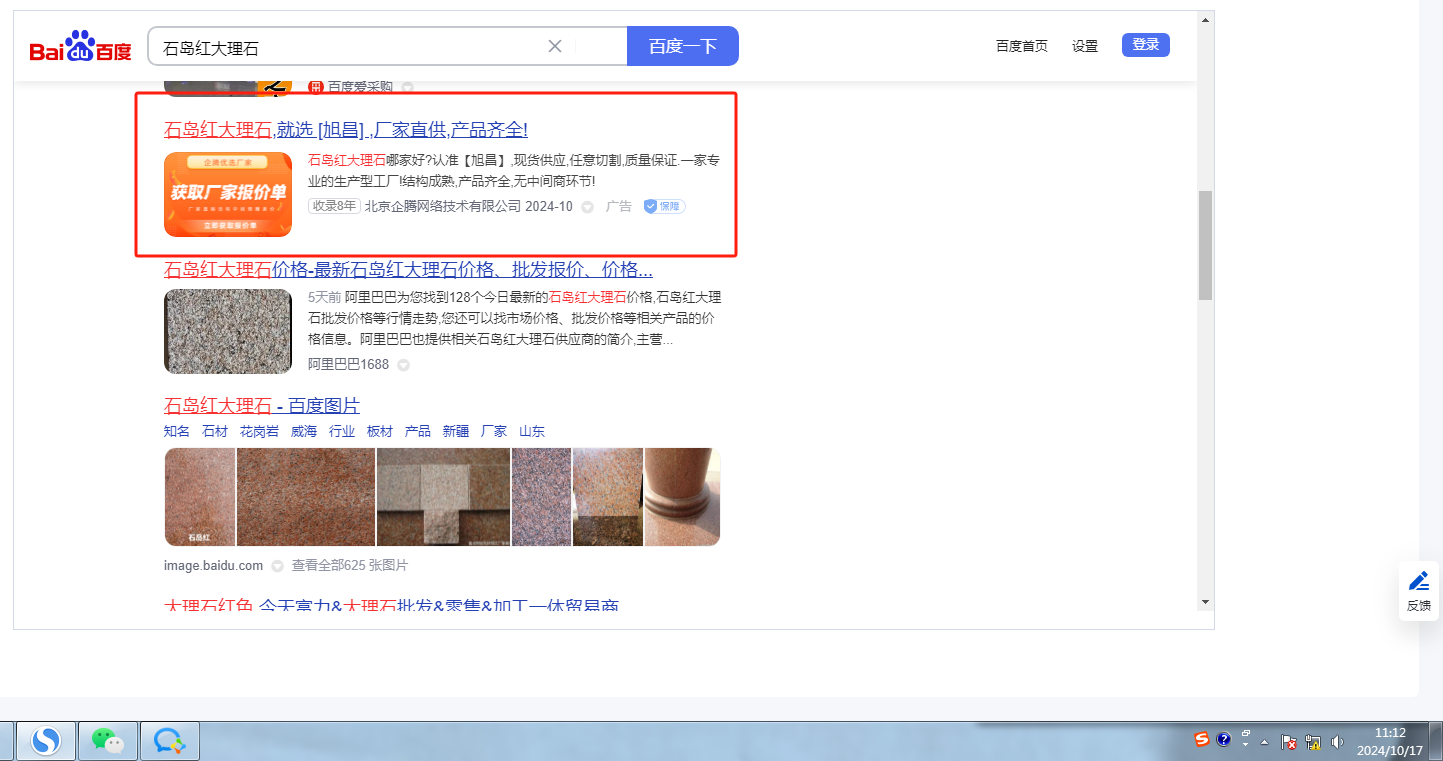Select the 行业 image filter tag
1443x761 pixels.
pos(342,431)
